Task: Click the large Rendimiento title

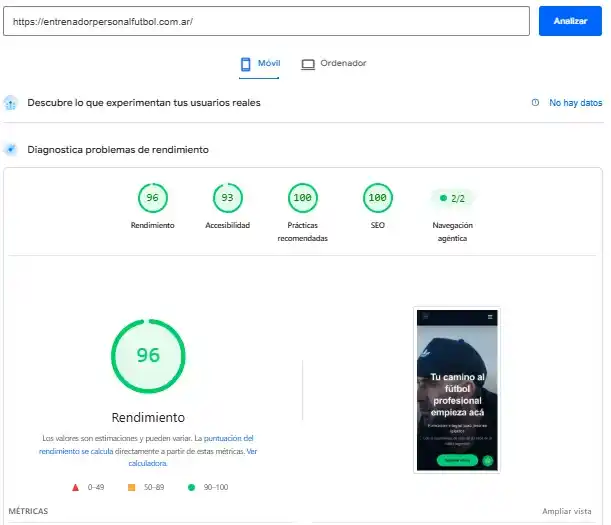Action: point(148,417)
